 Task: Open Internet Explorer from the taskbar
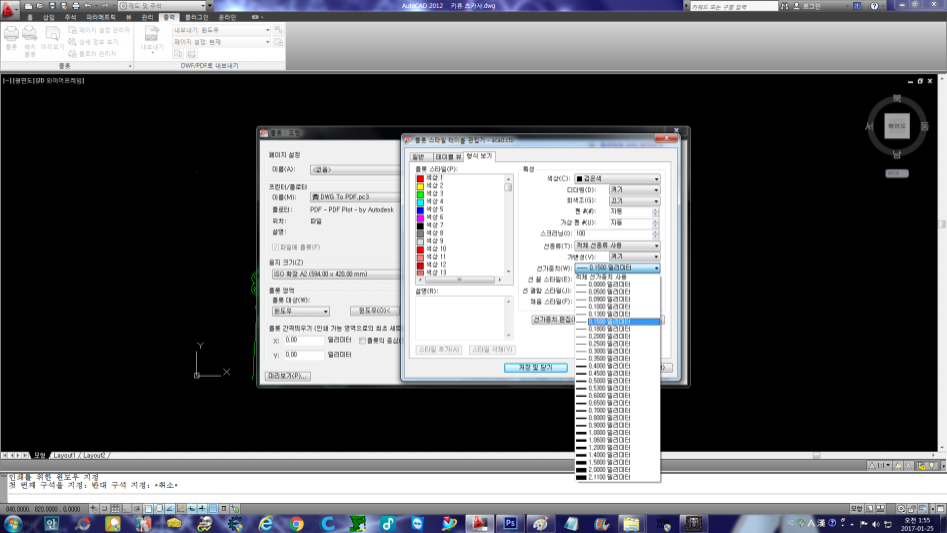265,523
